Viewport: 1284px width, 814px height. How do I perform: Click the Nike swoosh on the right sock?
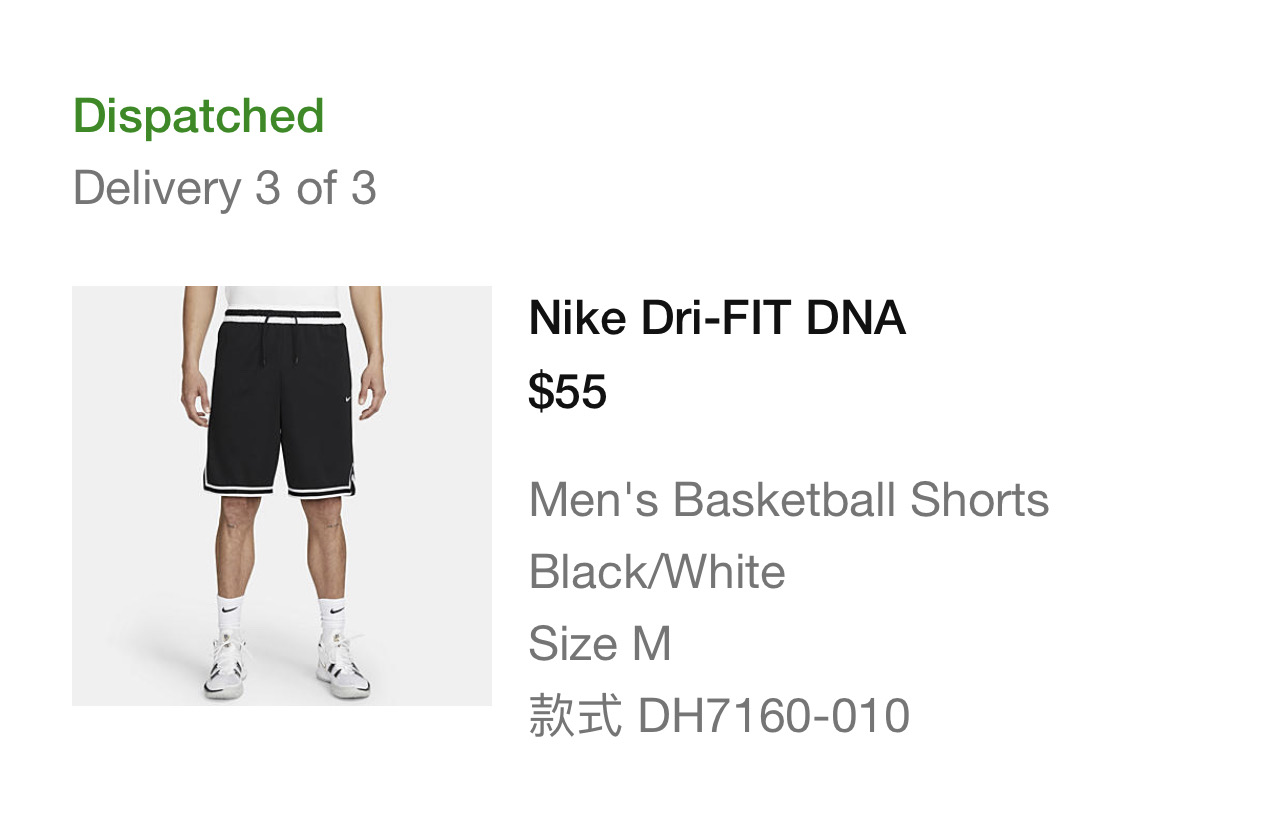[336, 608]
